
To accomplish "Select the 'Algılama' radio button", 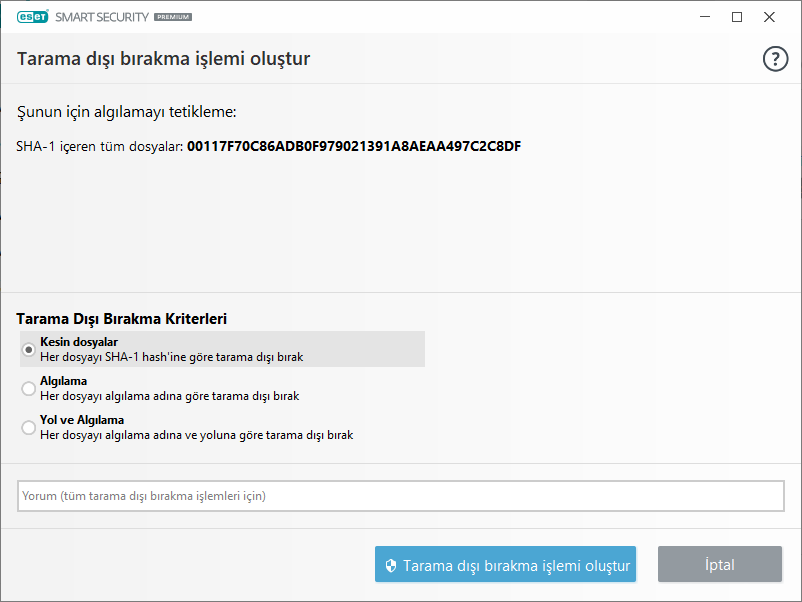I will point(29,389).
